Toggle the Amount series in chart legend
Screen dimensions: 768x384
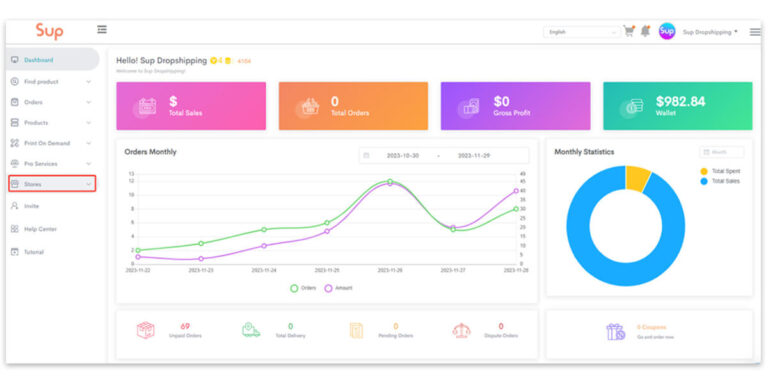(x=338, y=288)
